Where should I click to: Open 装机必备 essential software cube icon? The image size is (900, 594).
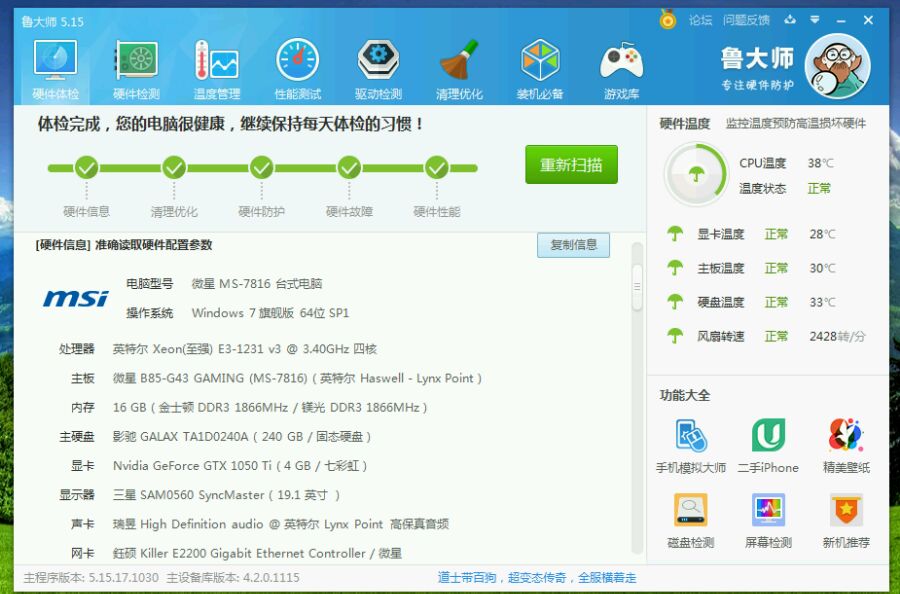pyautogui.click(x=540, y=69)
